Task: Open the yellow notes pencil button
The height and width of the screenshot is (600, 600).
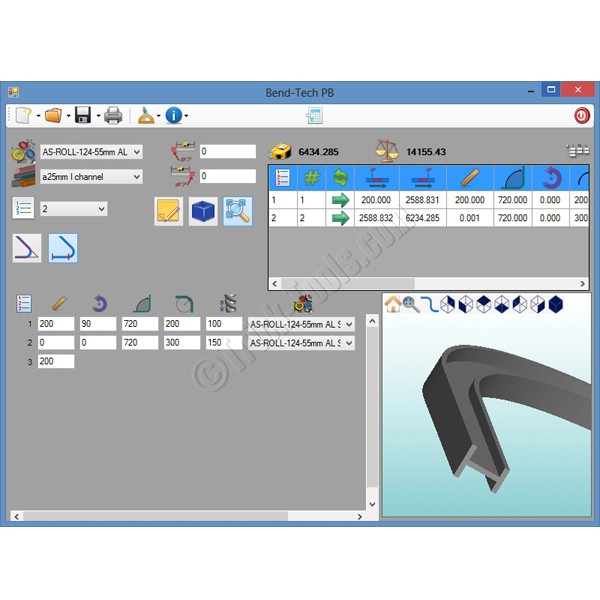Action: pos(169,211)
